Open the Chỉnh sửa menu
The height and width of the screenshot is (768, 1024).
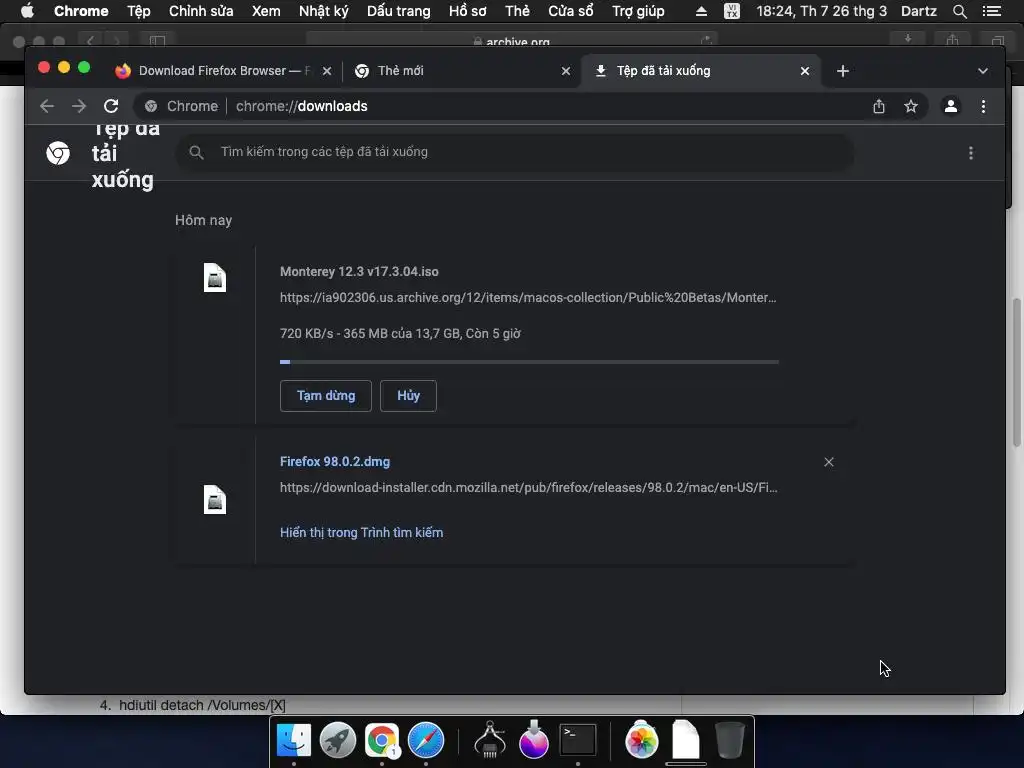tap(200, 11)
